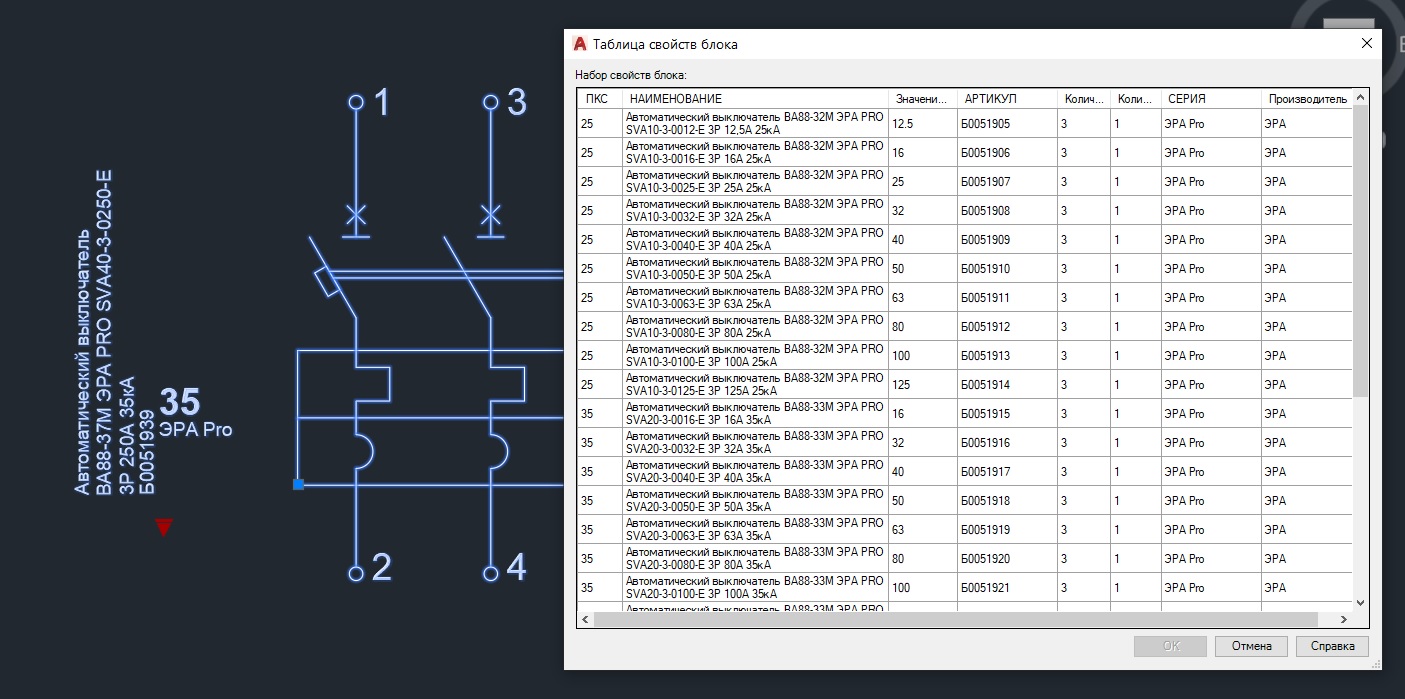Select the cell Б0051907
1405x699 pixels.
tap(1007, 182)
